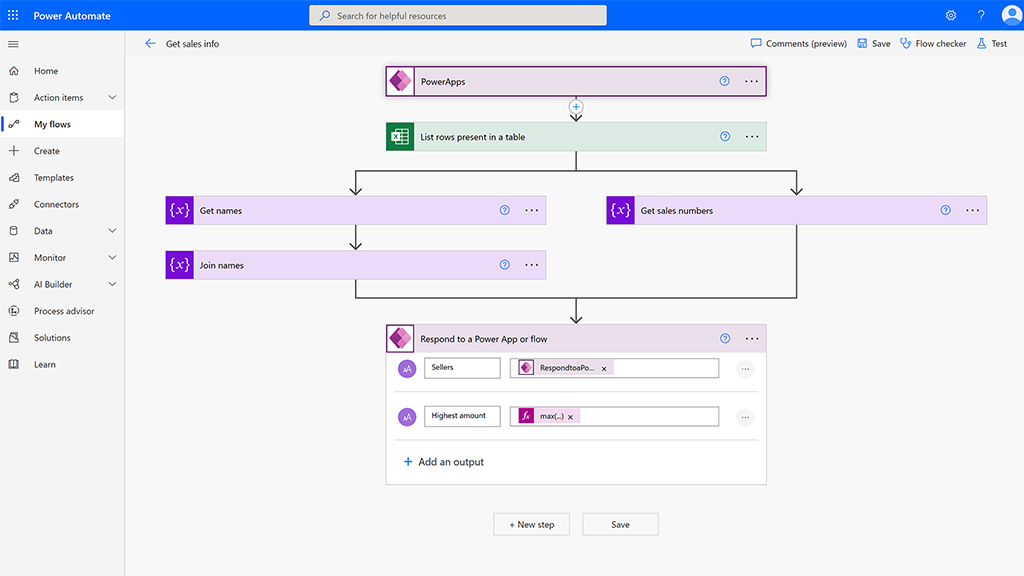Open the app launcher waffle icon
The height and width of the screenshot is (576, 1024).
(13, 15)
